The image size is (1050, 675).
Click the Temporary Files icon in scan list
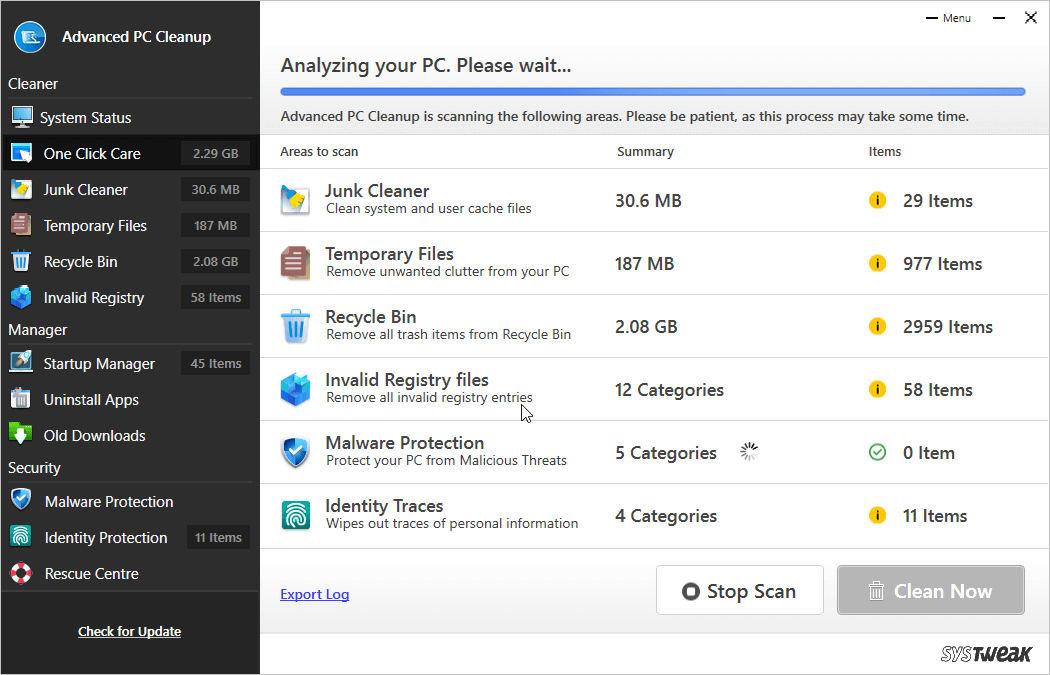[295, 263]
